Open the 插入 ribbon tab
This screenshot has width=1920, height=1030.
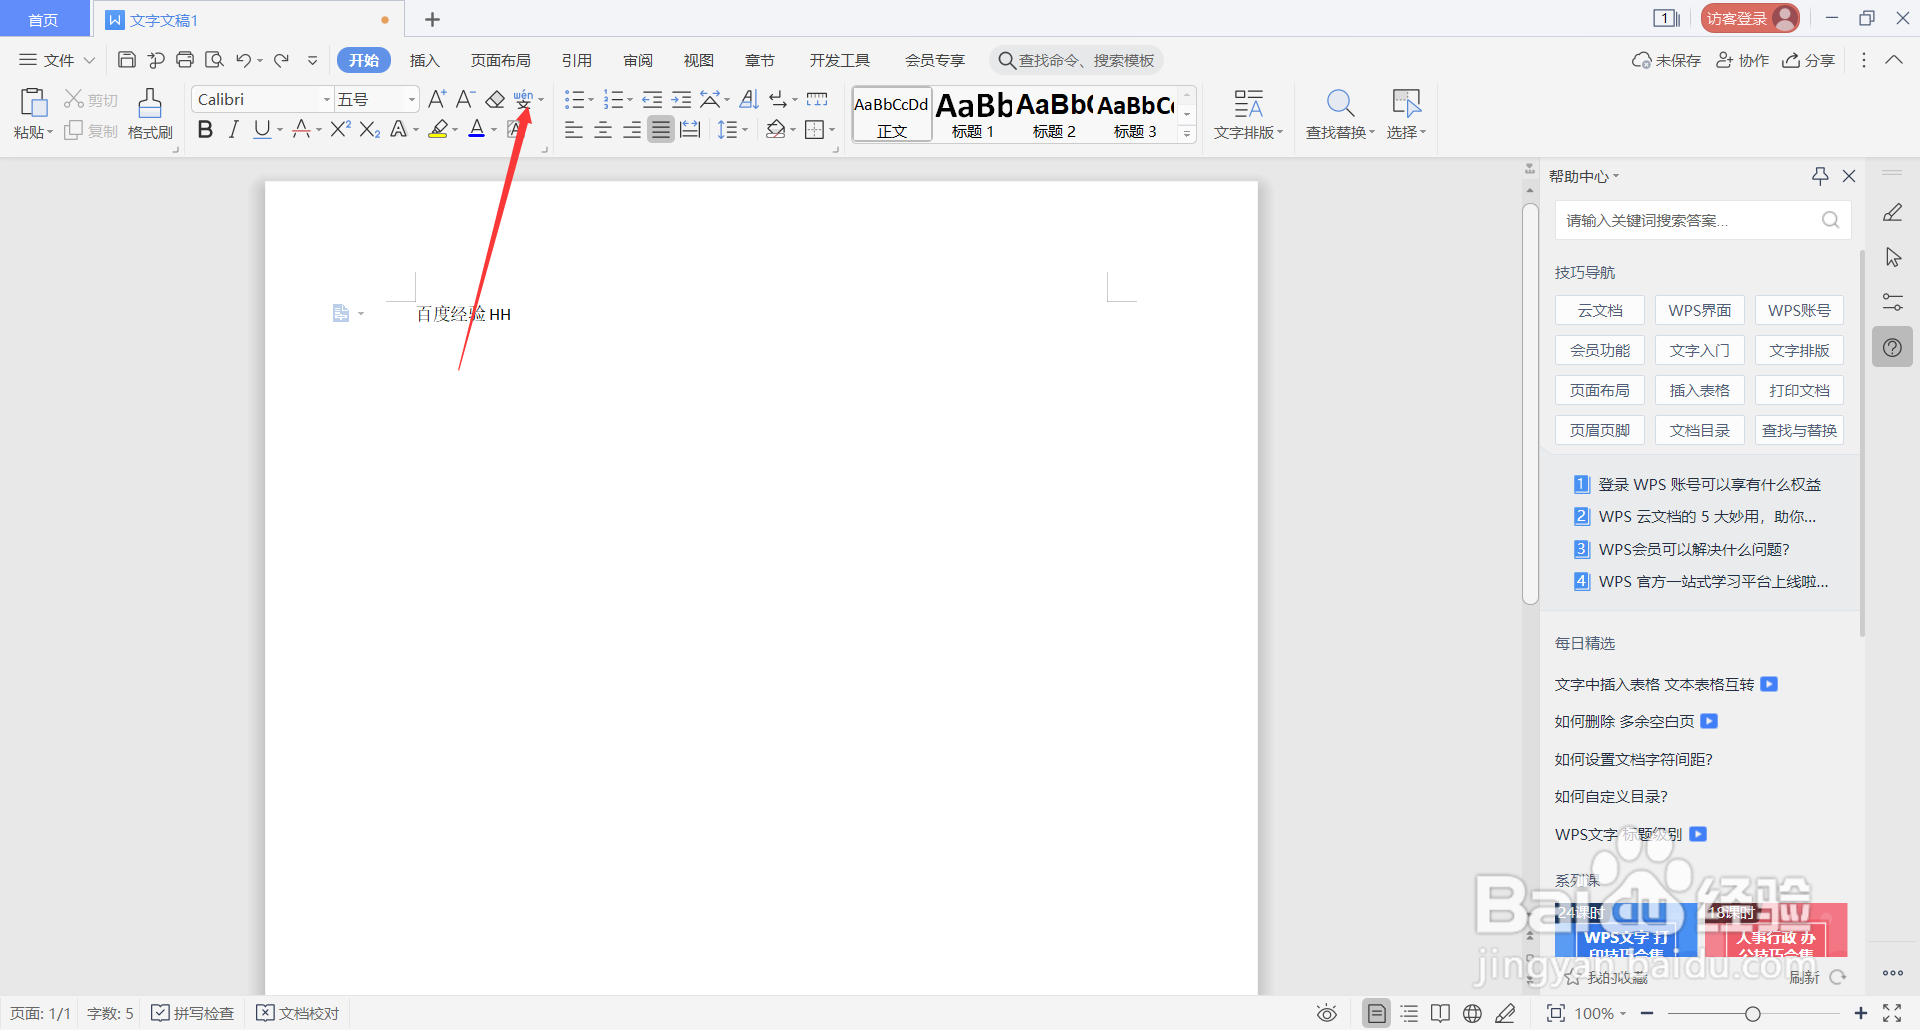(x=425, y=60)
